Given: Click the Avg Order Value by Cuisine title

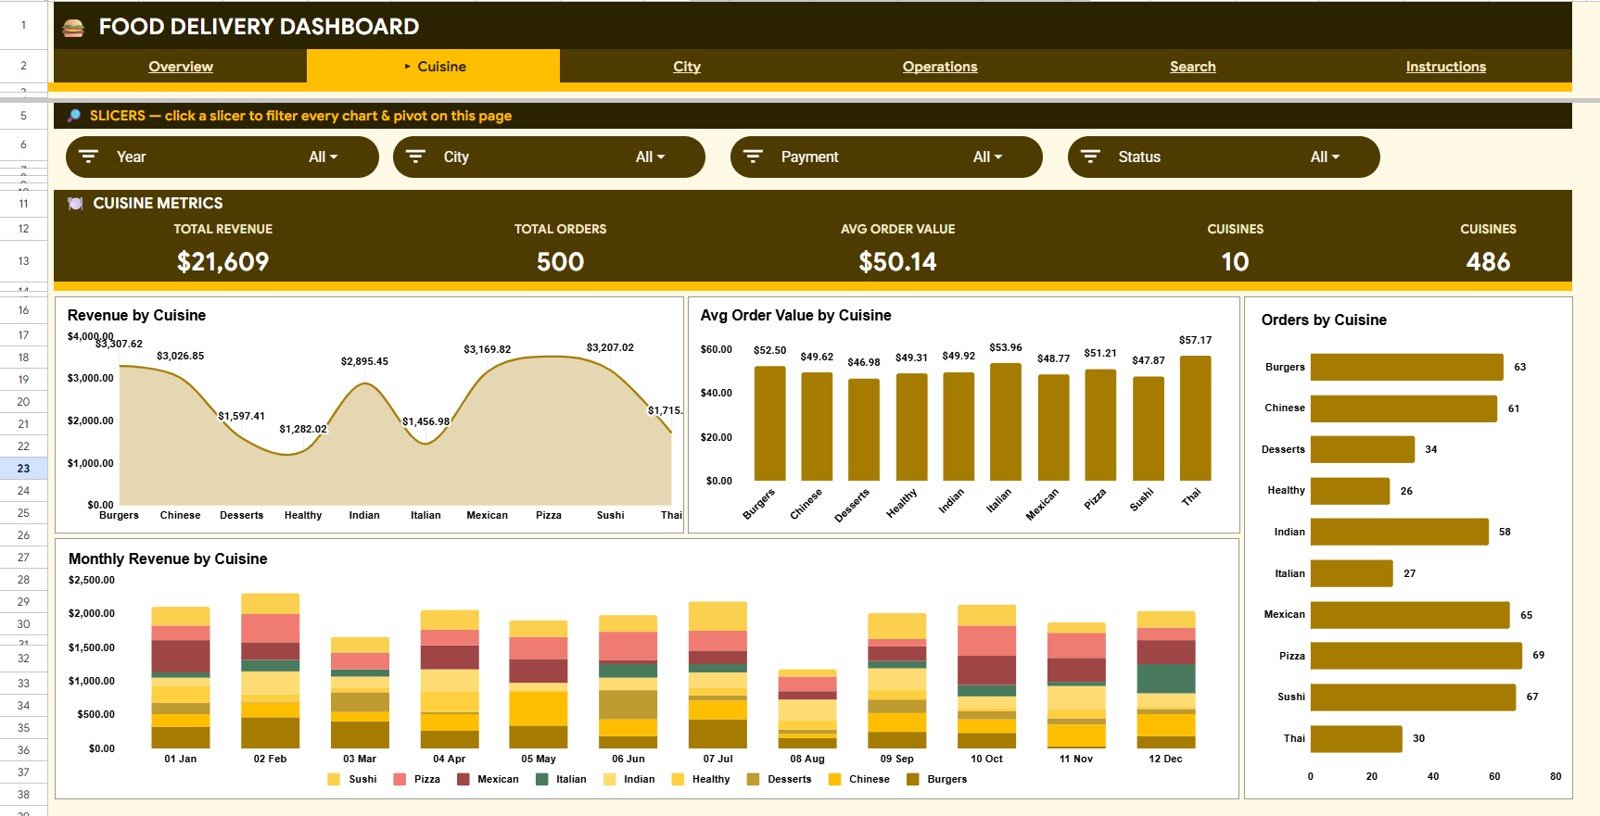Looking at the screenshot, I should (x=796, y=315).
